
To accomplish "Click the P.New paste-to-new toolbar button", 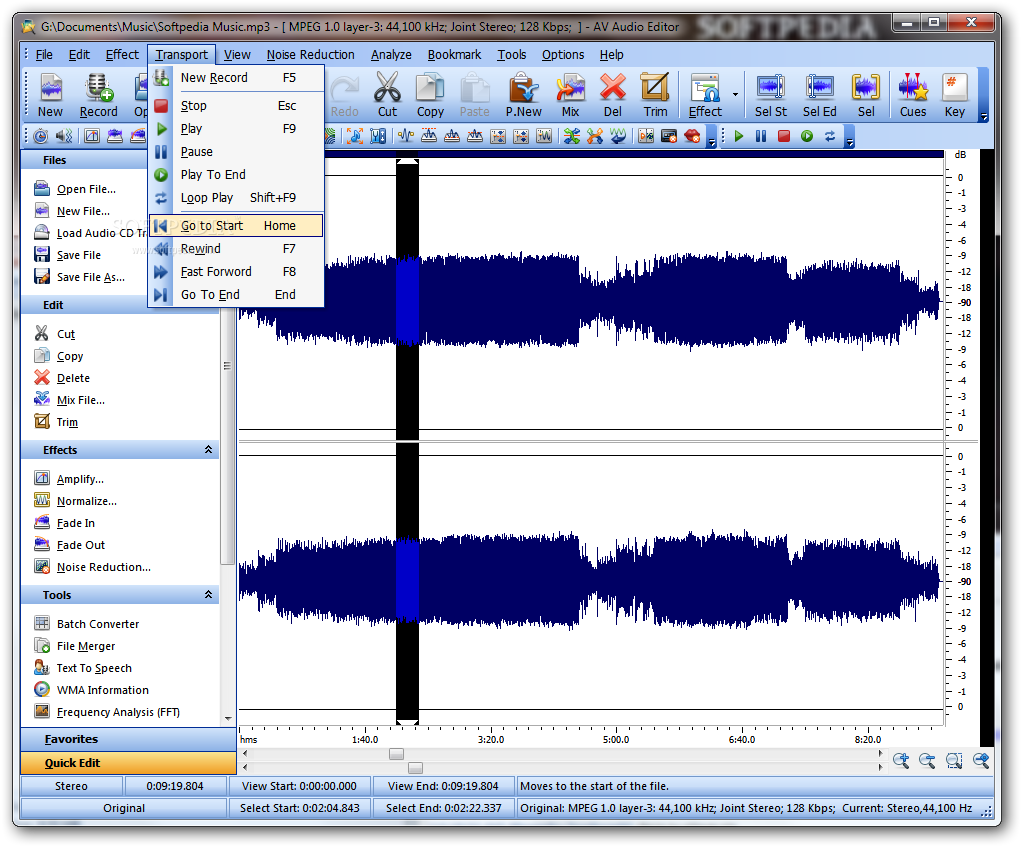I will click(x=523, y=95).
